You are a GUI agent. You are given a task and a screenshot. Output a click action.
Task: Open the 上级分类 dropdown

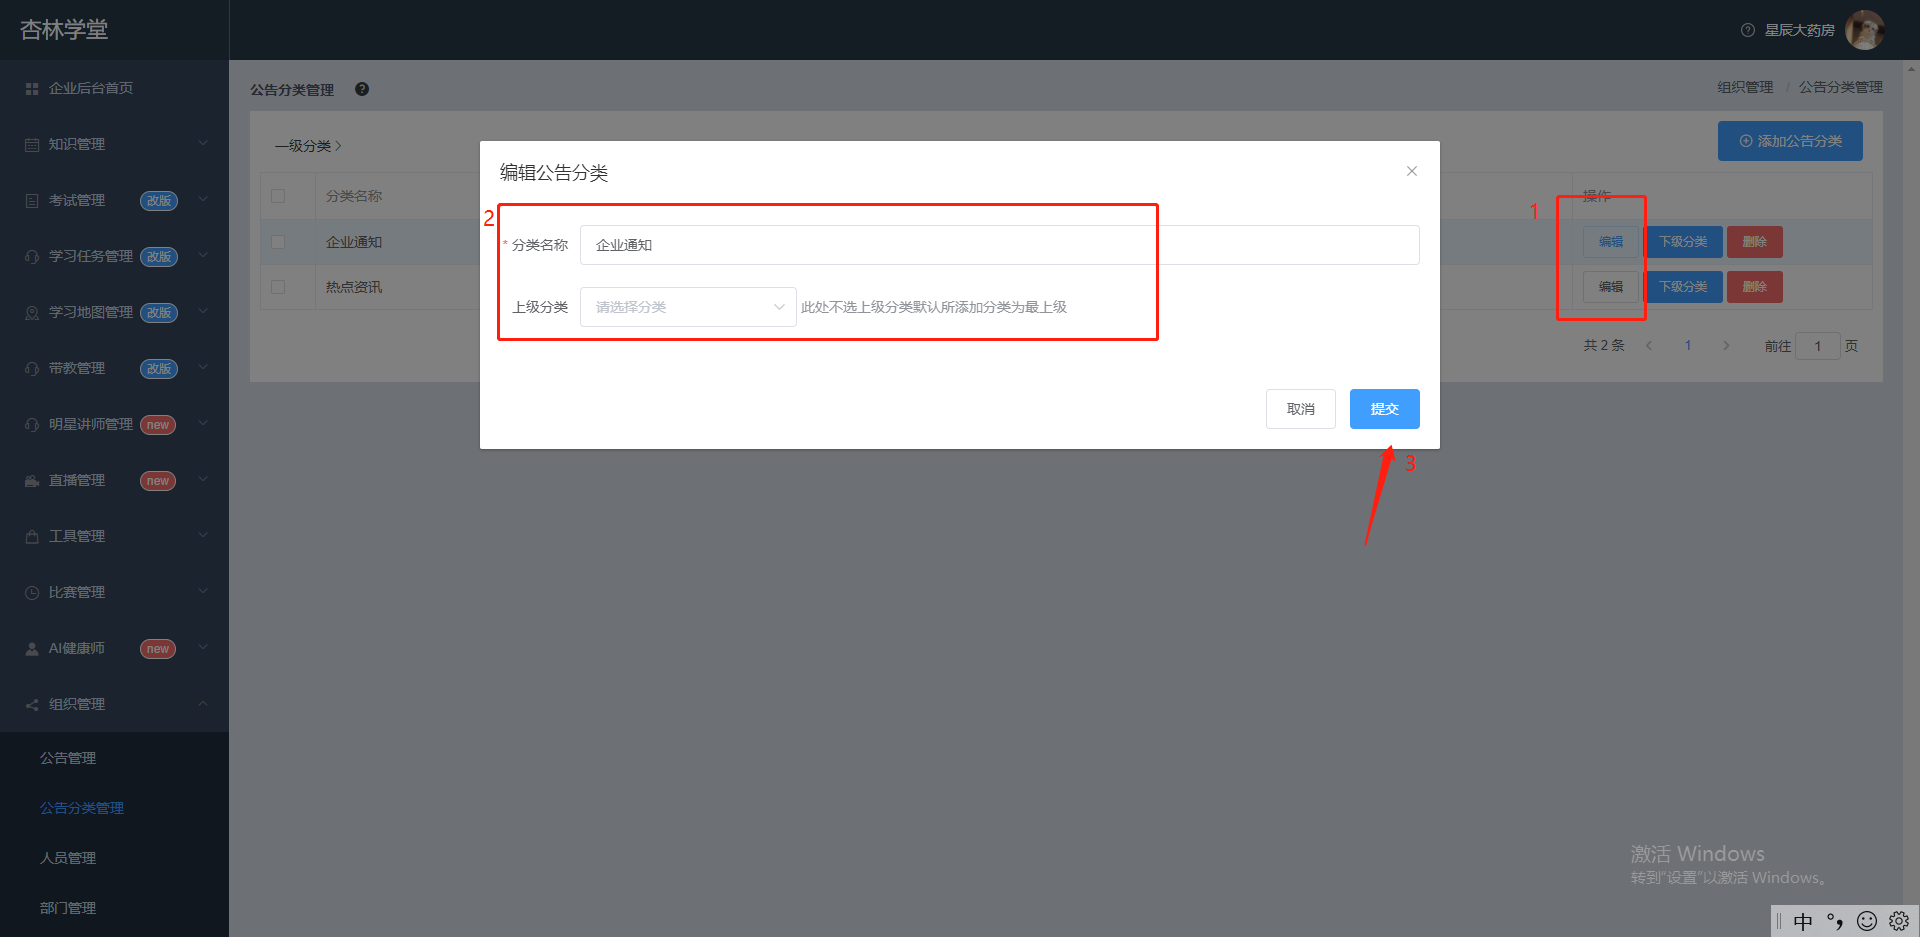[x=688, y=307]
